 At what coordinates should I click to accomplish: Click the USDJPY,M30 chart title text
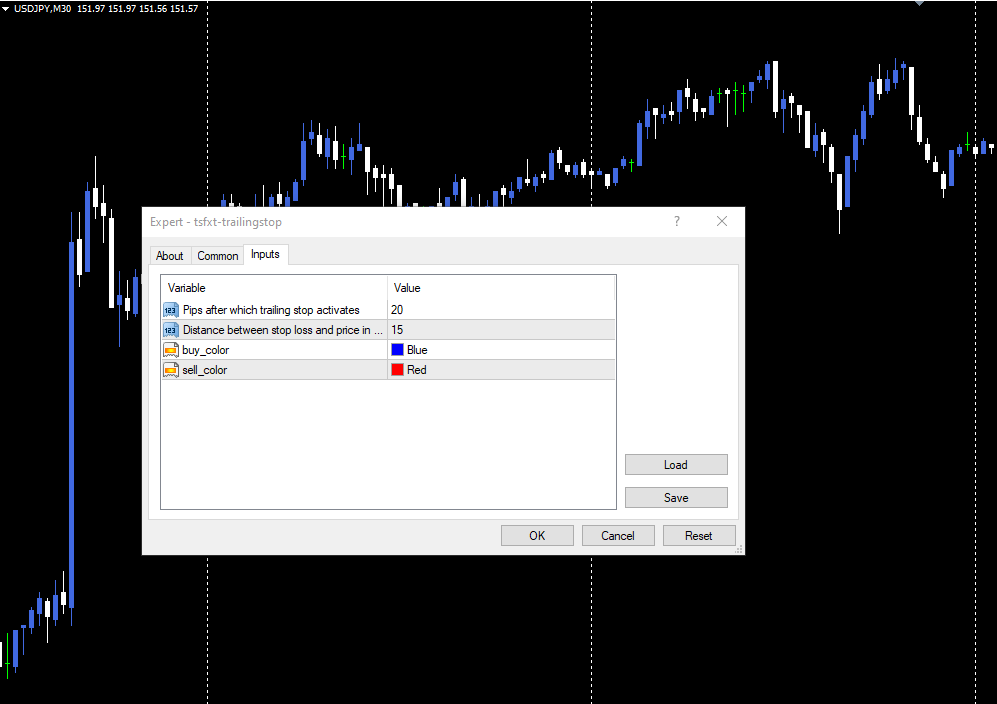[43, 9]
